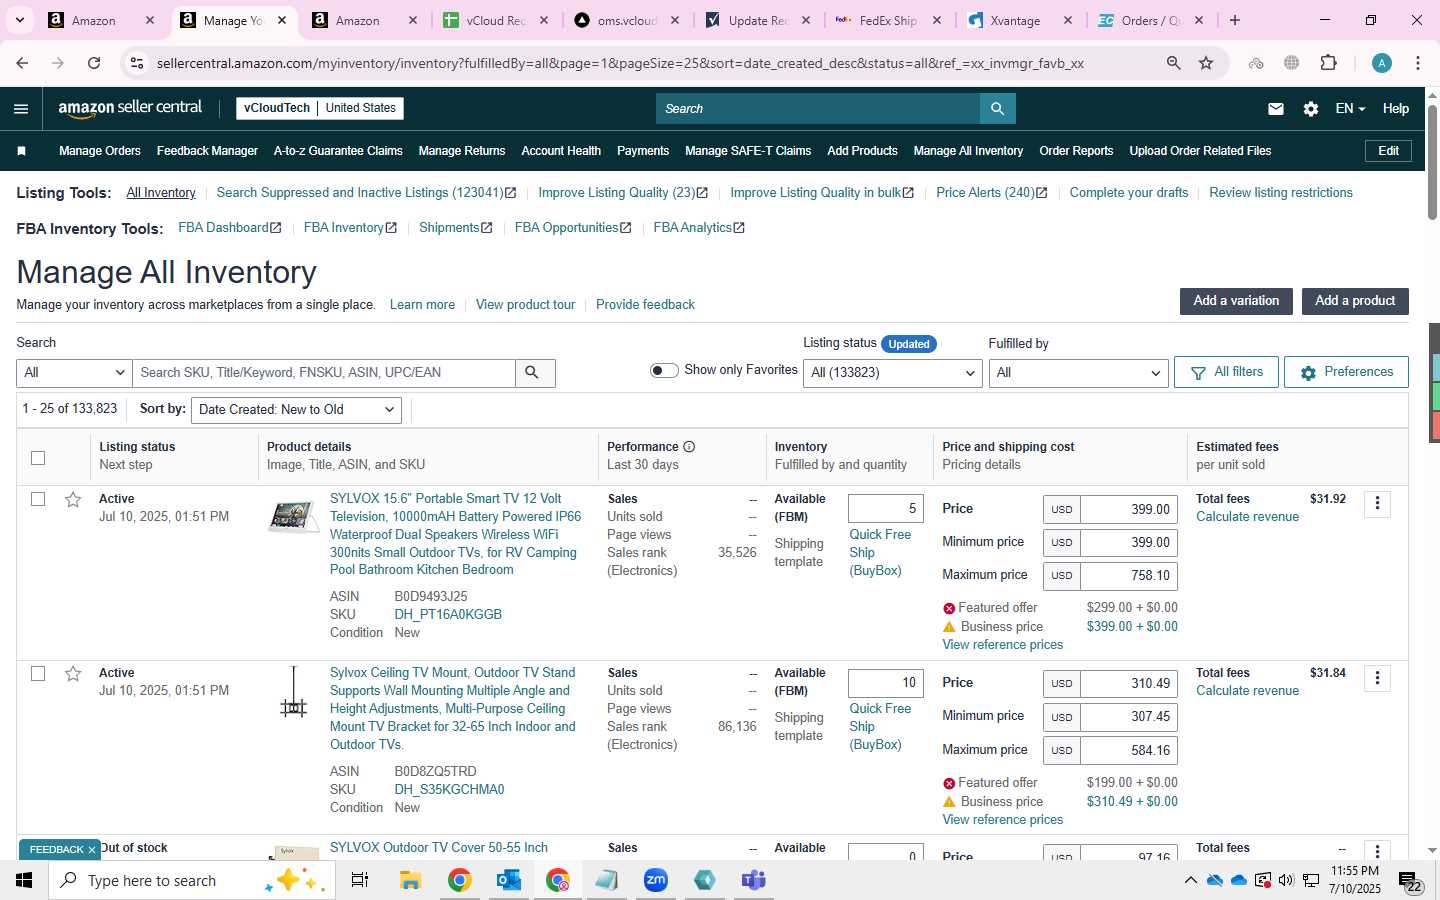Viewport: 1440px width, 900px height.
Task: Open the Chrome three-dot menu
Action: [1418, 63]
